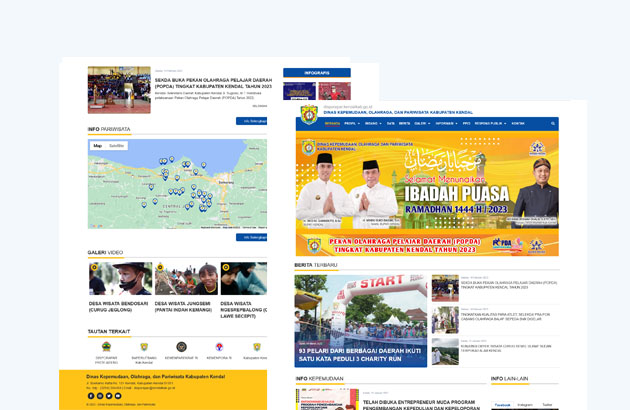Open Sekda Buka Pekan Olahraga Pelajar headline
Screen dimensions: 630x410
click(x=212, y=83)
